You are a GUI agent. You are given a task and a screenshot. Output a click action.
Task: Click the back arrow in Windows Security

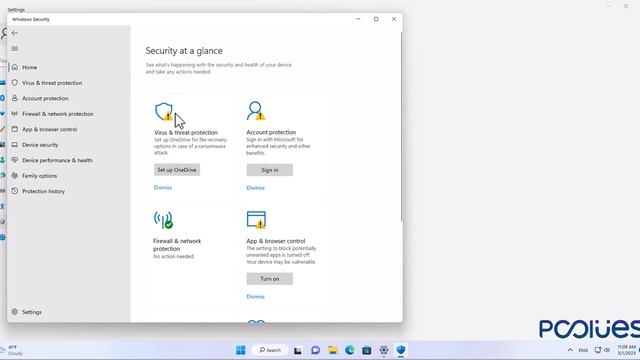pyautogui.click(x=15, y=33)
